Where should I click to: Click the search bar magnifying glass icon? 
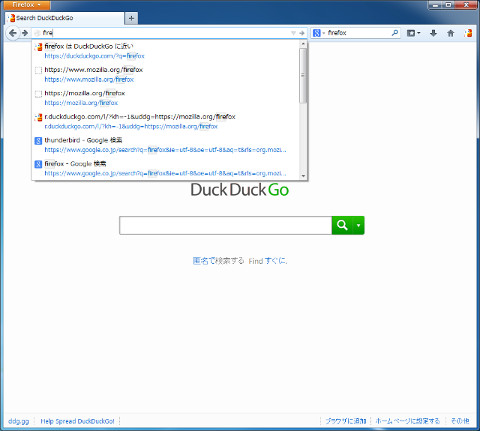pos(395,33)
